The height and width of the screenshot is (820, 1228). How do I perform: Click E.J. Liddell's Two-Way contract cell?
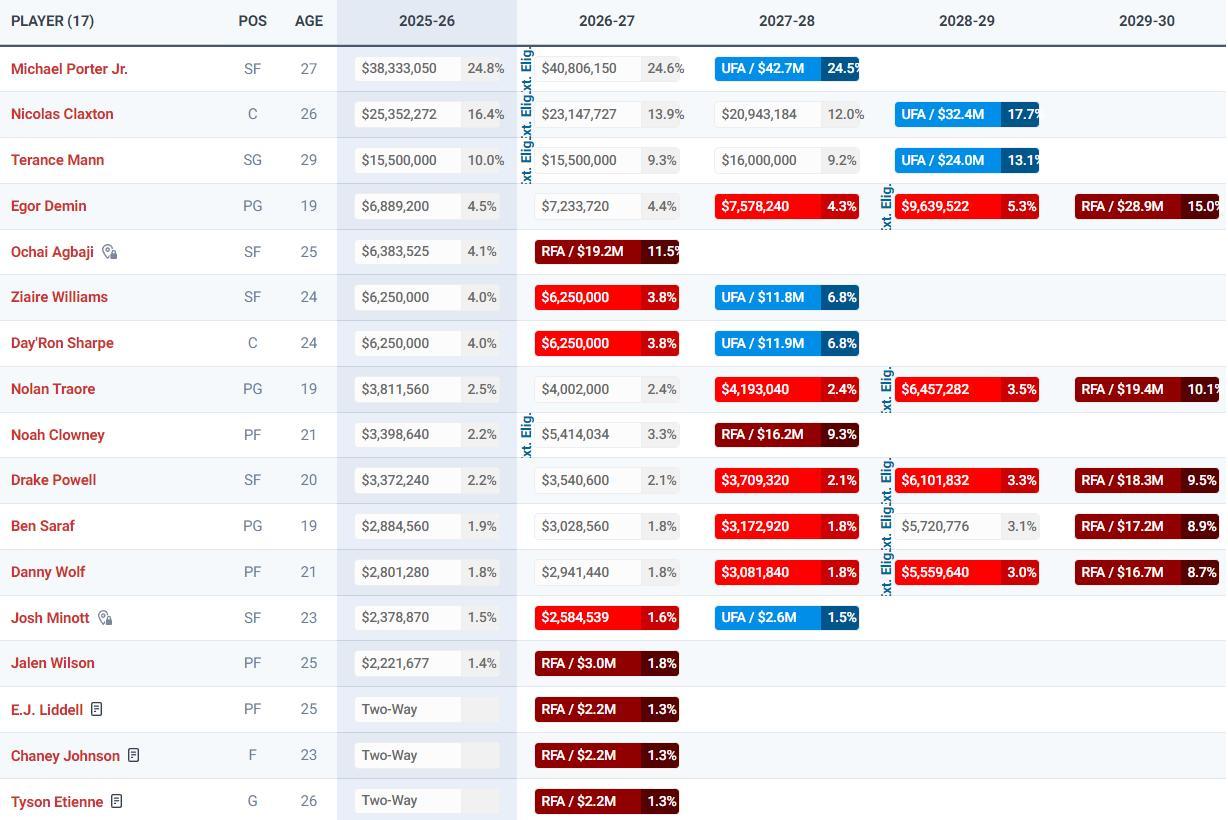tap(408, 710)
